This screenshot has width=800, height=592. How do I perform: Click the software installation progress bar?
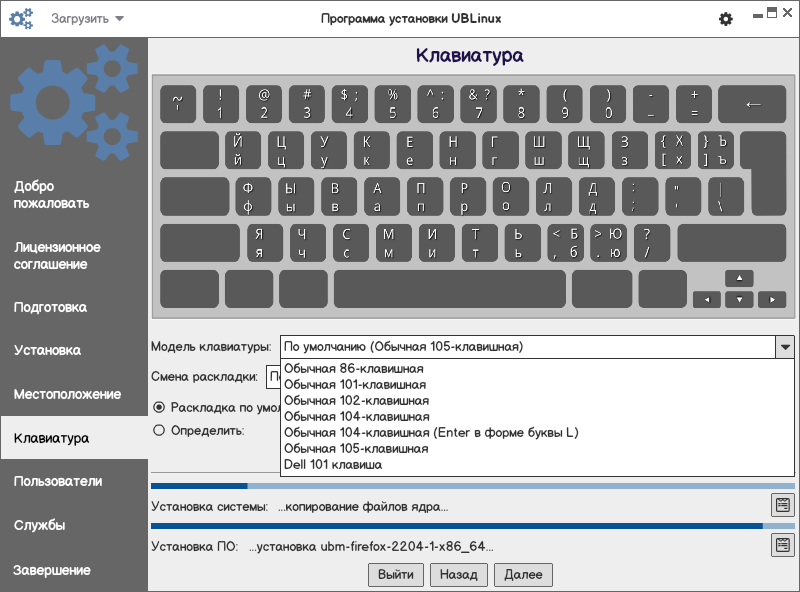(x=472, y=526)
